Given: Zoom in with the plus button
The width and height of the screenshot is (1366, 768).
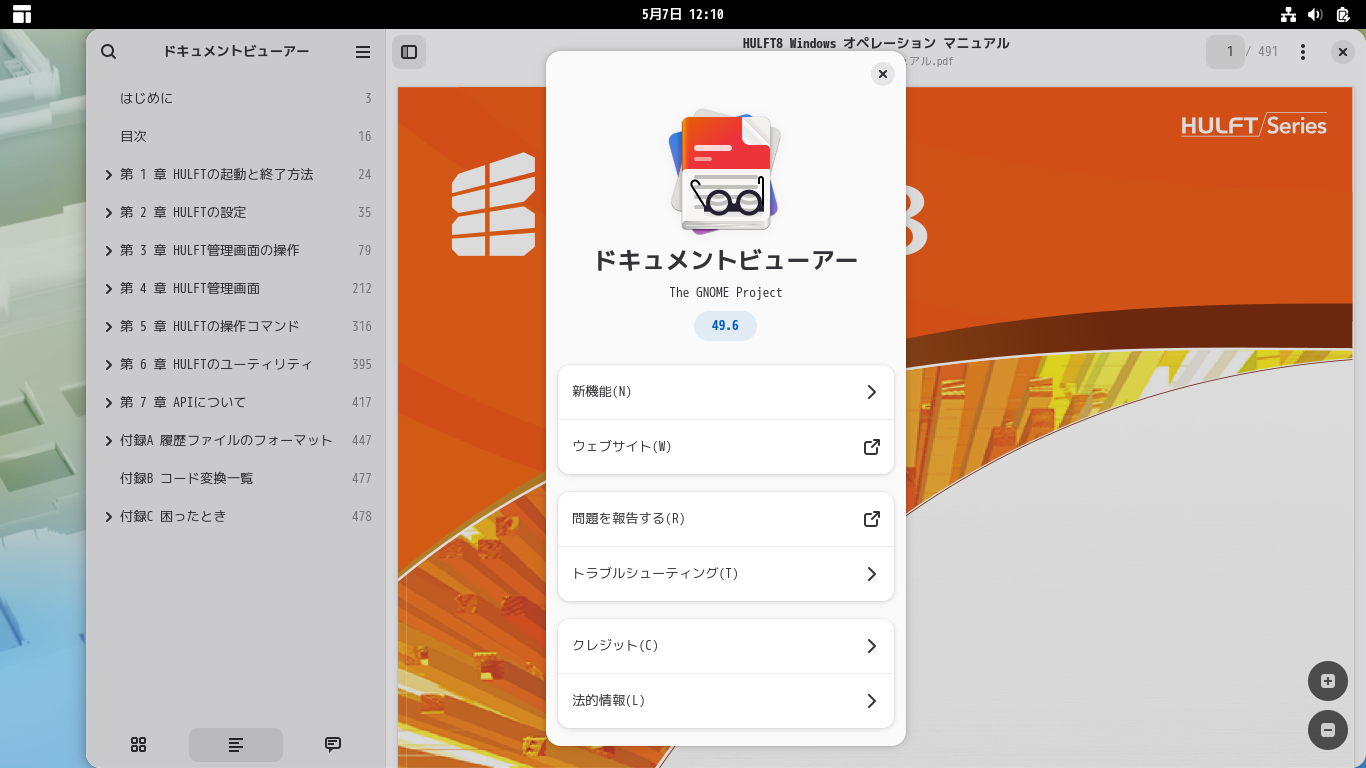Looking at the screenshot, I should pyautogui.click(x=1328, y=681).
